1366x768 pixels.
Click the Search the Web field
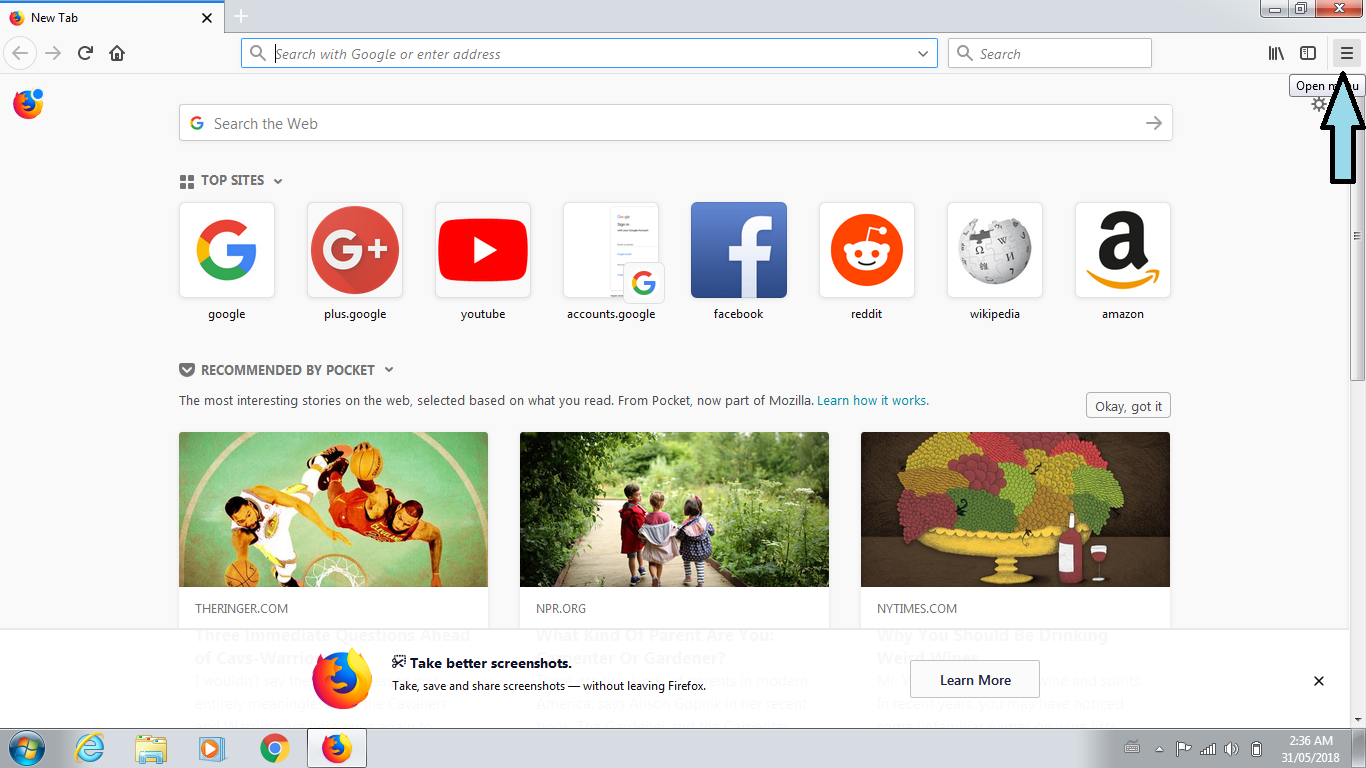click(675, 123)
